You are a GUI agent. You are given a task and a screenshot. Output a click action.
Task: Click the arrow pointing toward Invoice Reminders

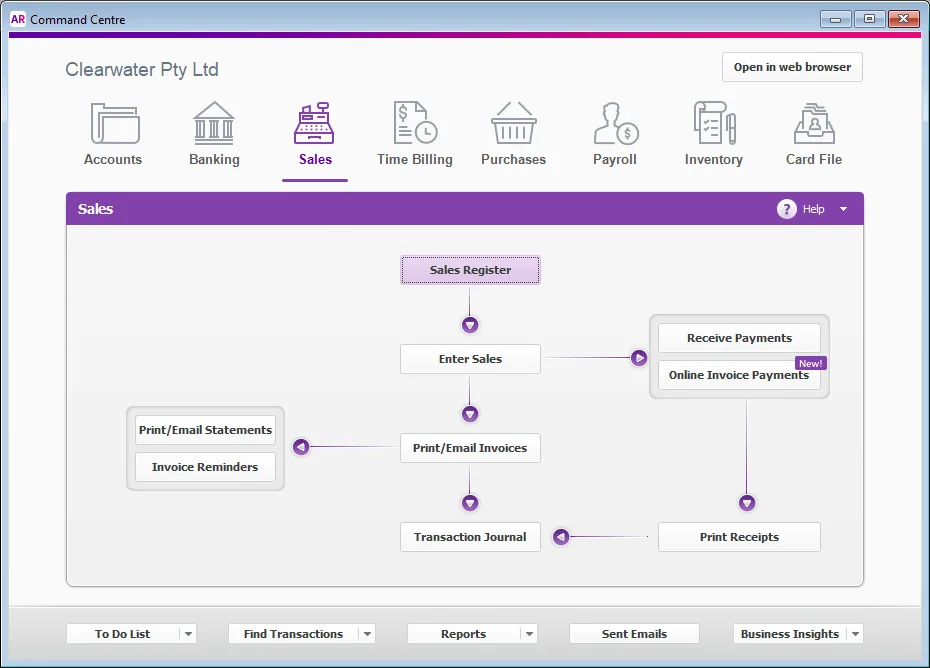[x=301, y=448]
